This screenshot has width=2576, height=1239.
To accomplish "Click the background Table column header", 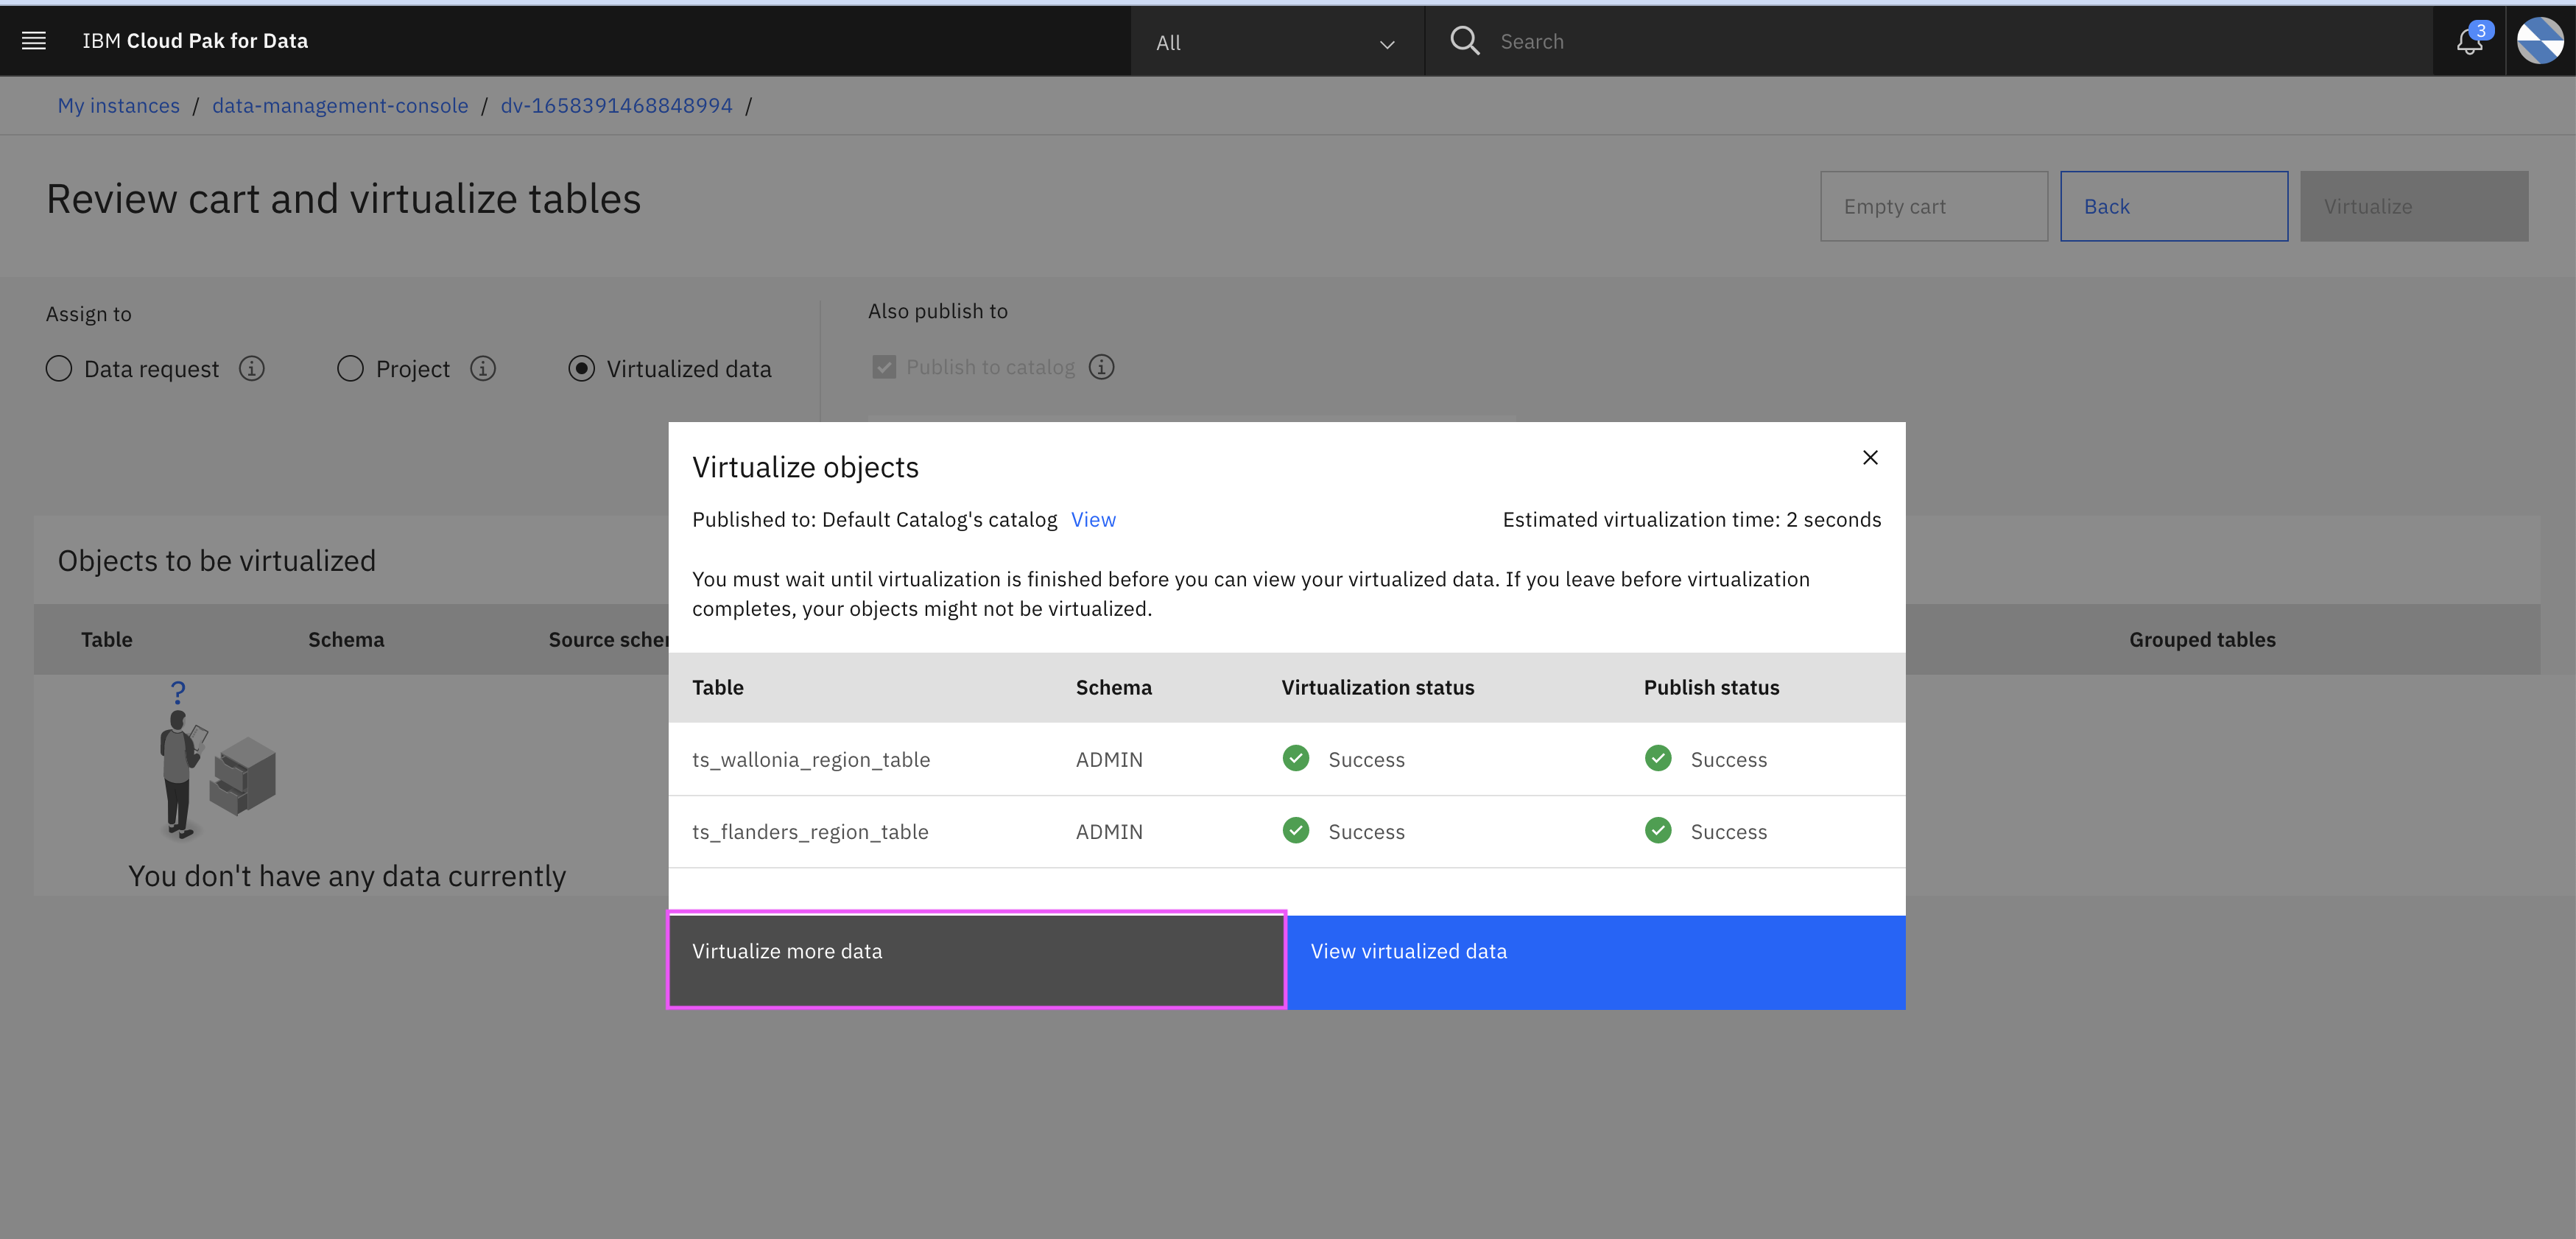I will click(106, 639).
